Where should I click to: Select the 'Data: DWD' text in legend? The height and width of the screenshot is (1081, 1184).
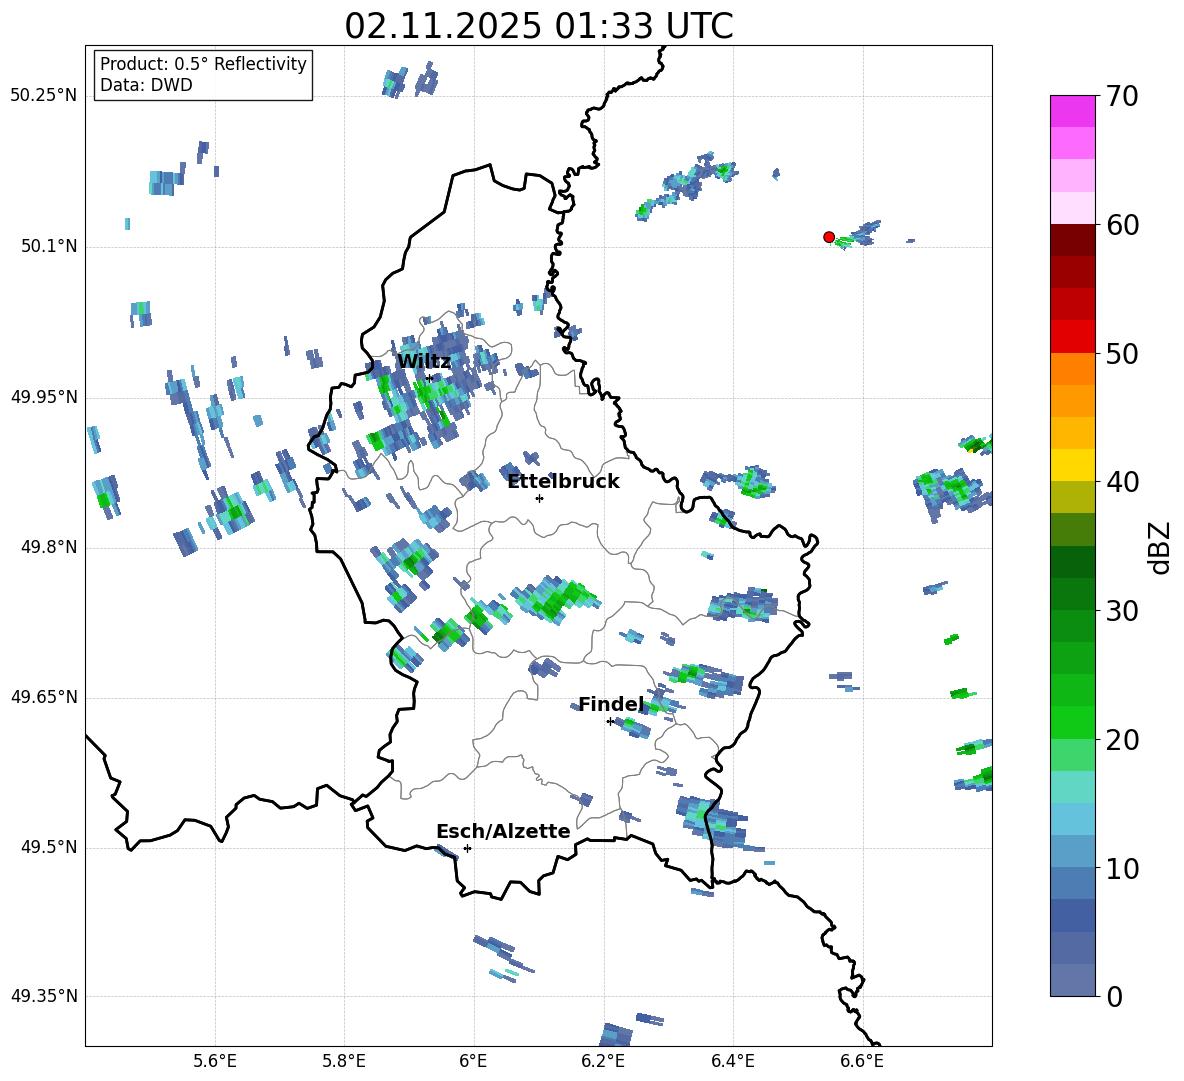tap(146, 85)
